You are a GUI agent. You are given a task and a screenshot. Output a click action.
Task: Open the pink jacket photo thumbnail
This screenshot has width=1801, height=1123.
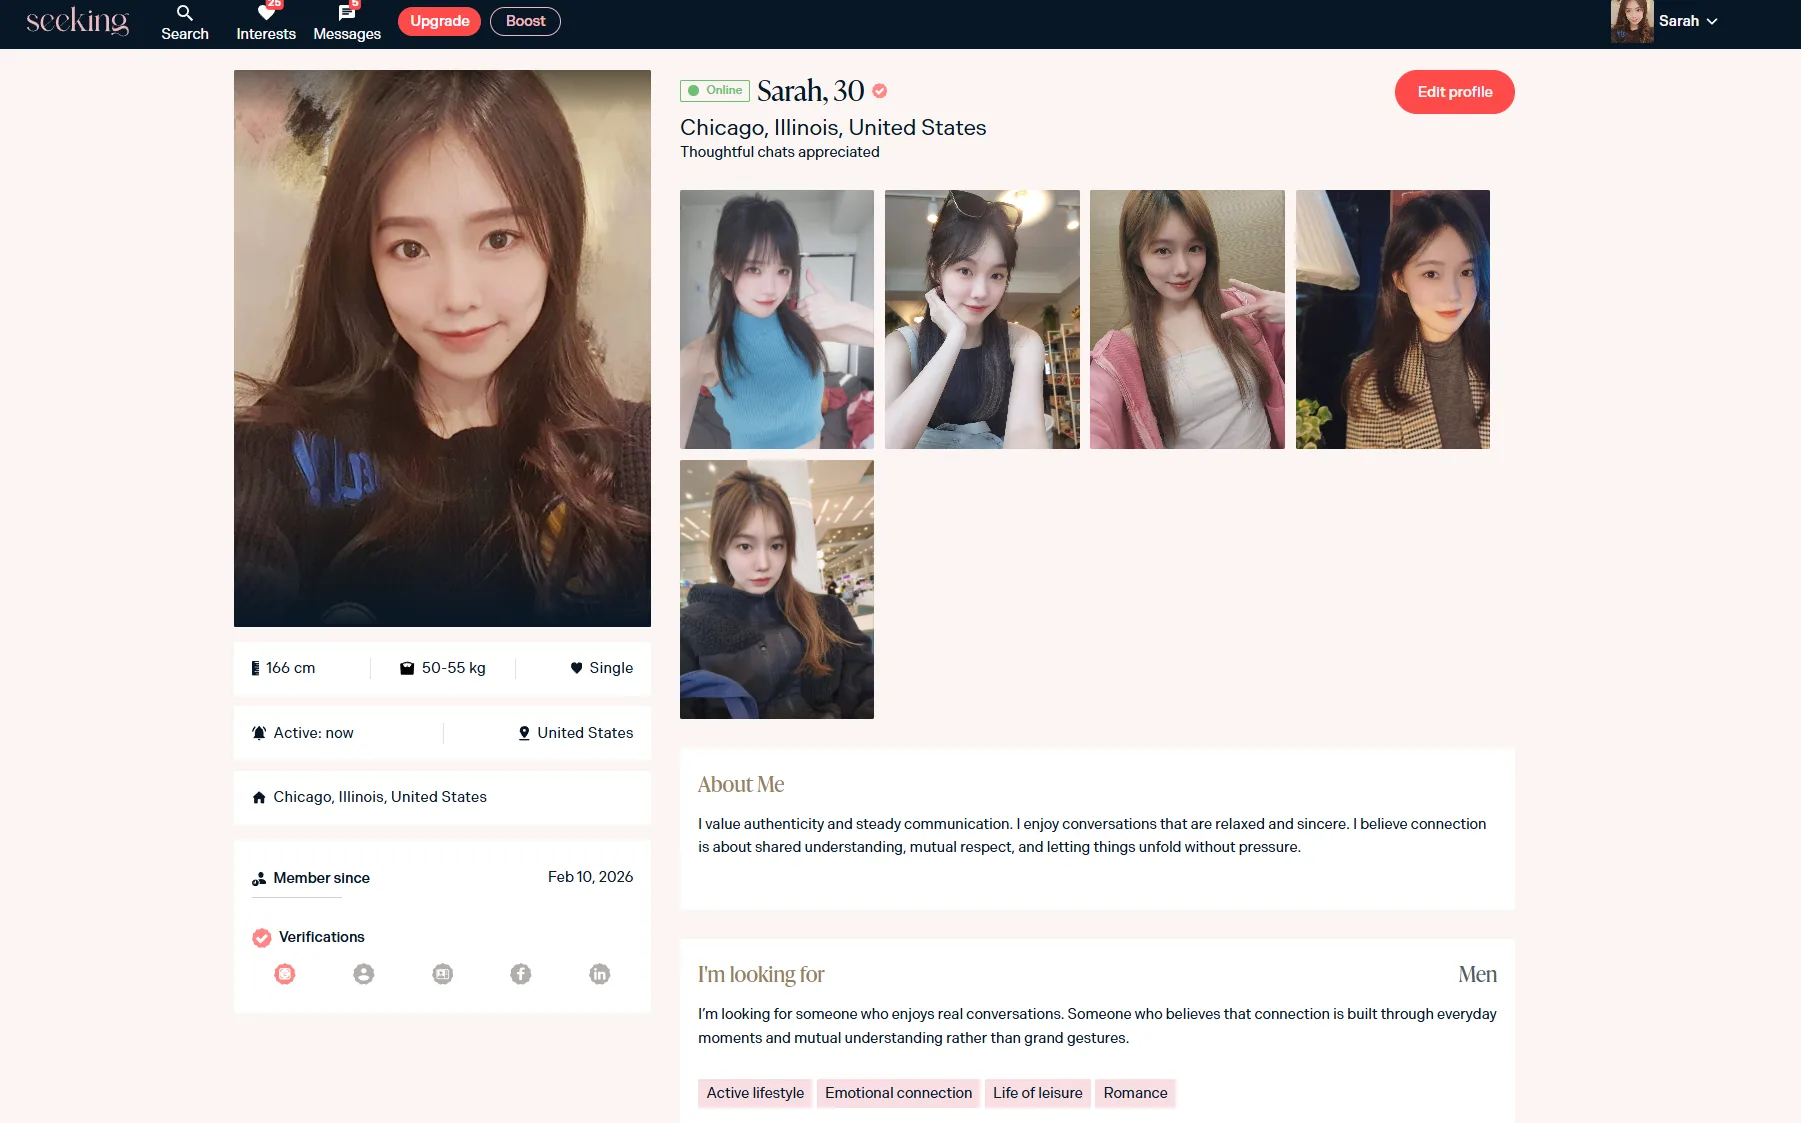click(1187, 319)
